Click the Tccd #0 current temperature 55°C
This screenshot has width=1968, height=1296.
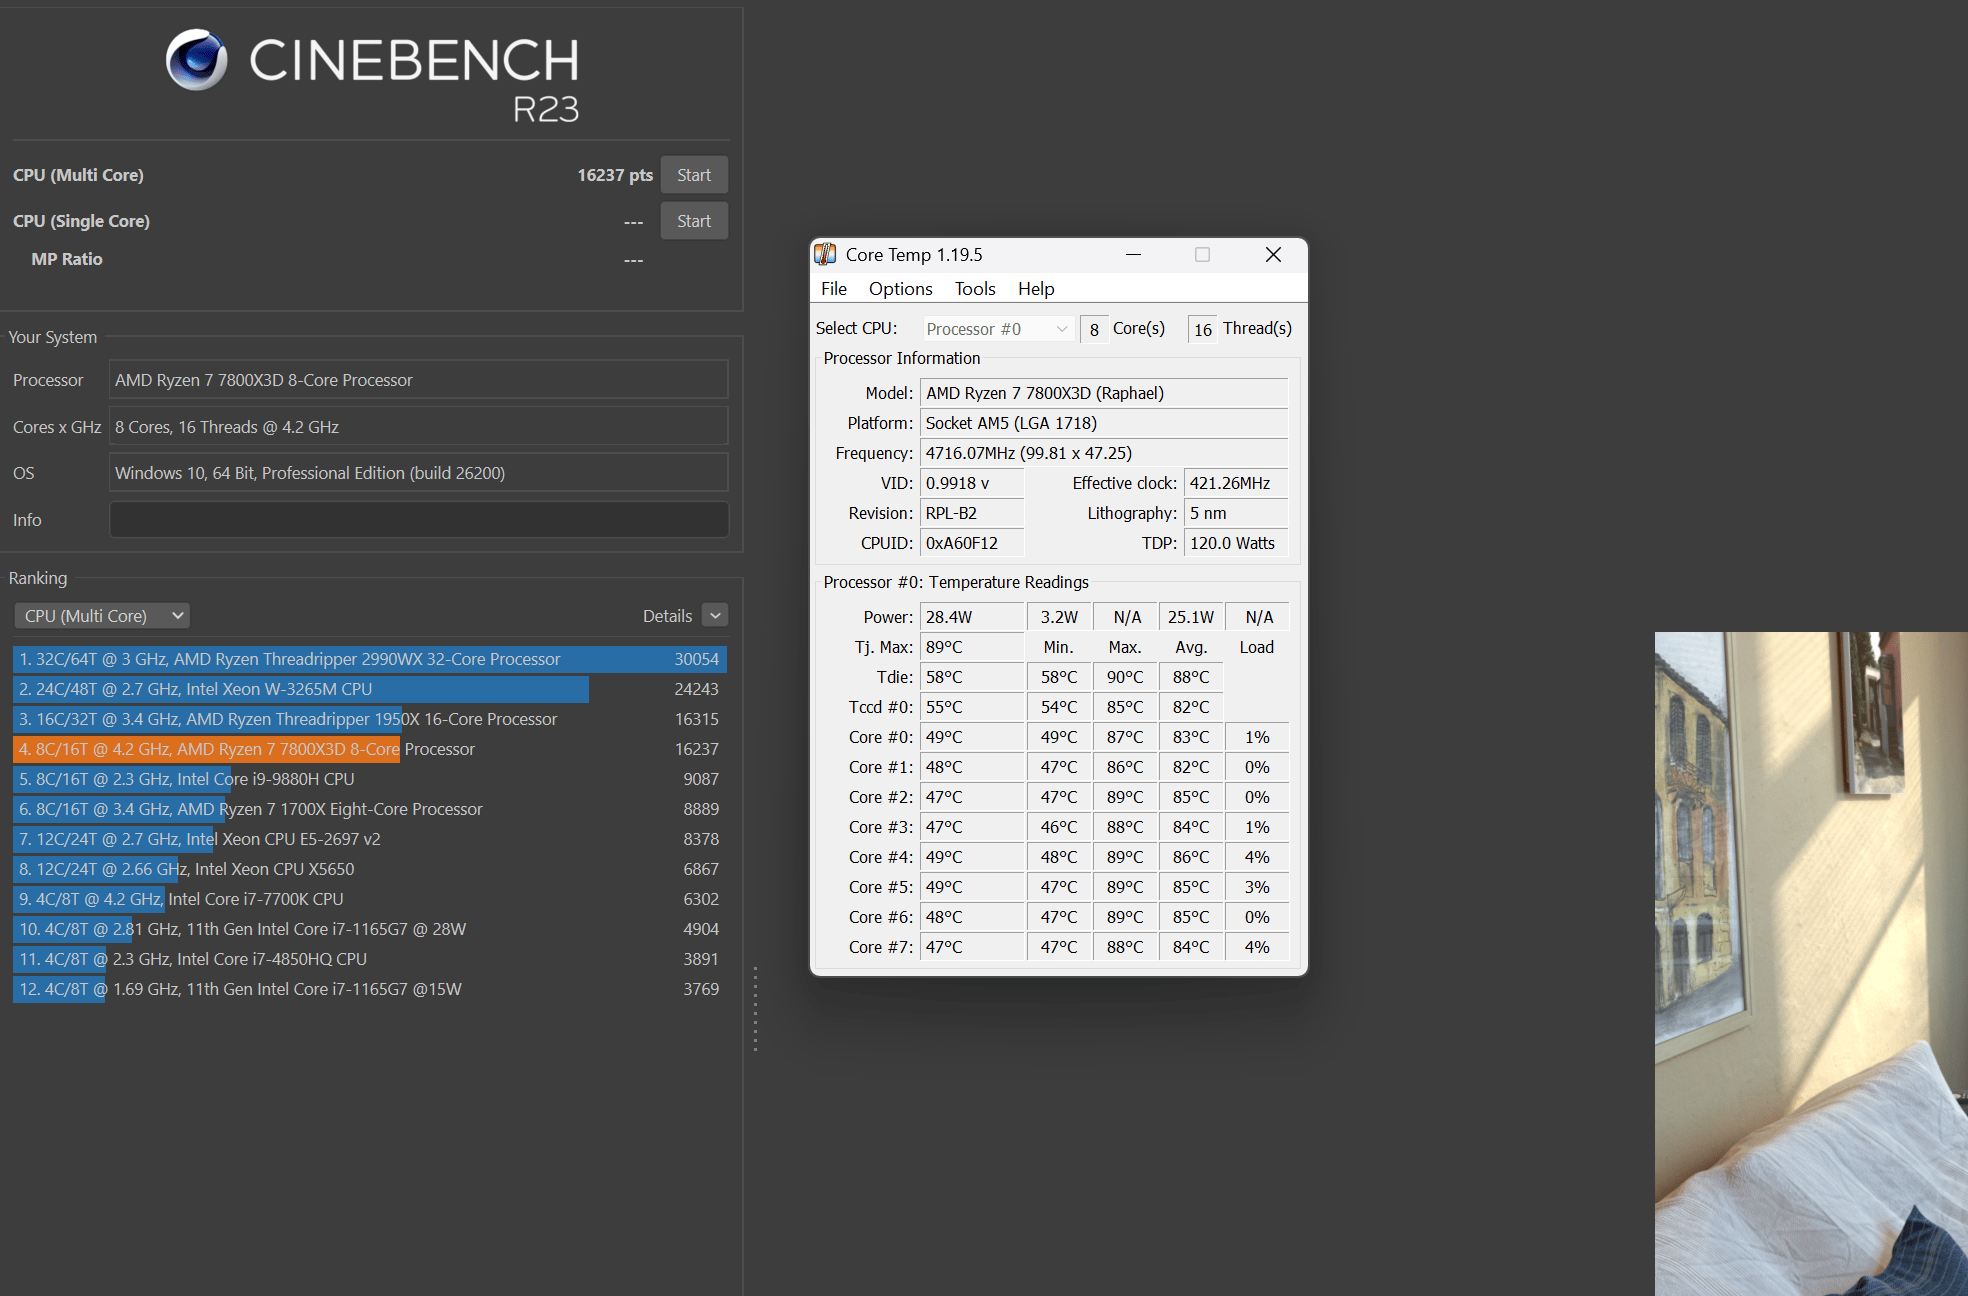coord(972,707)
